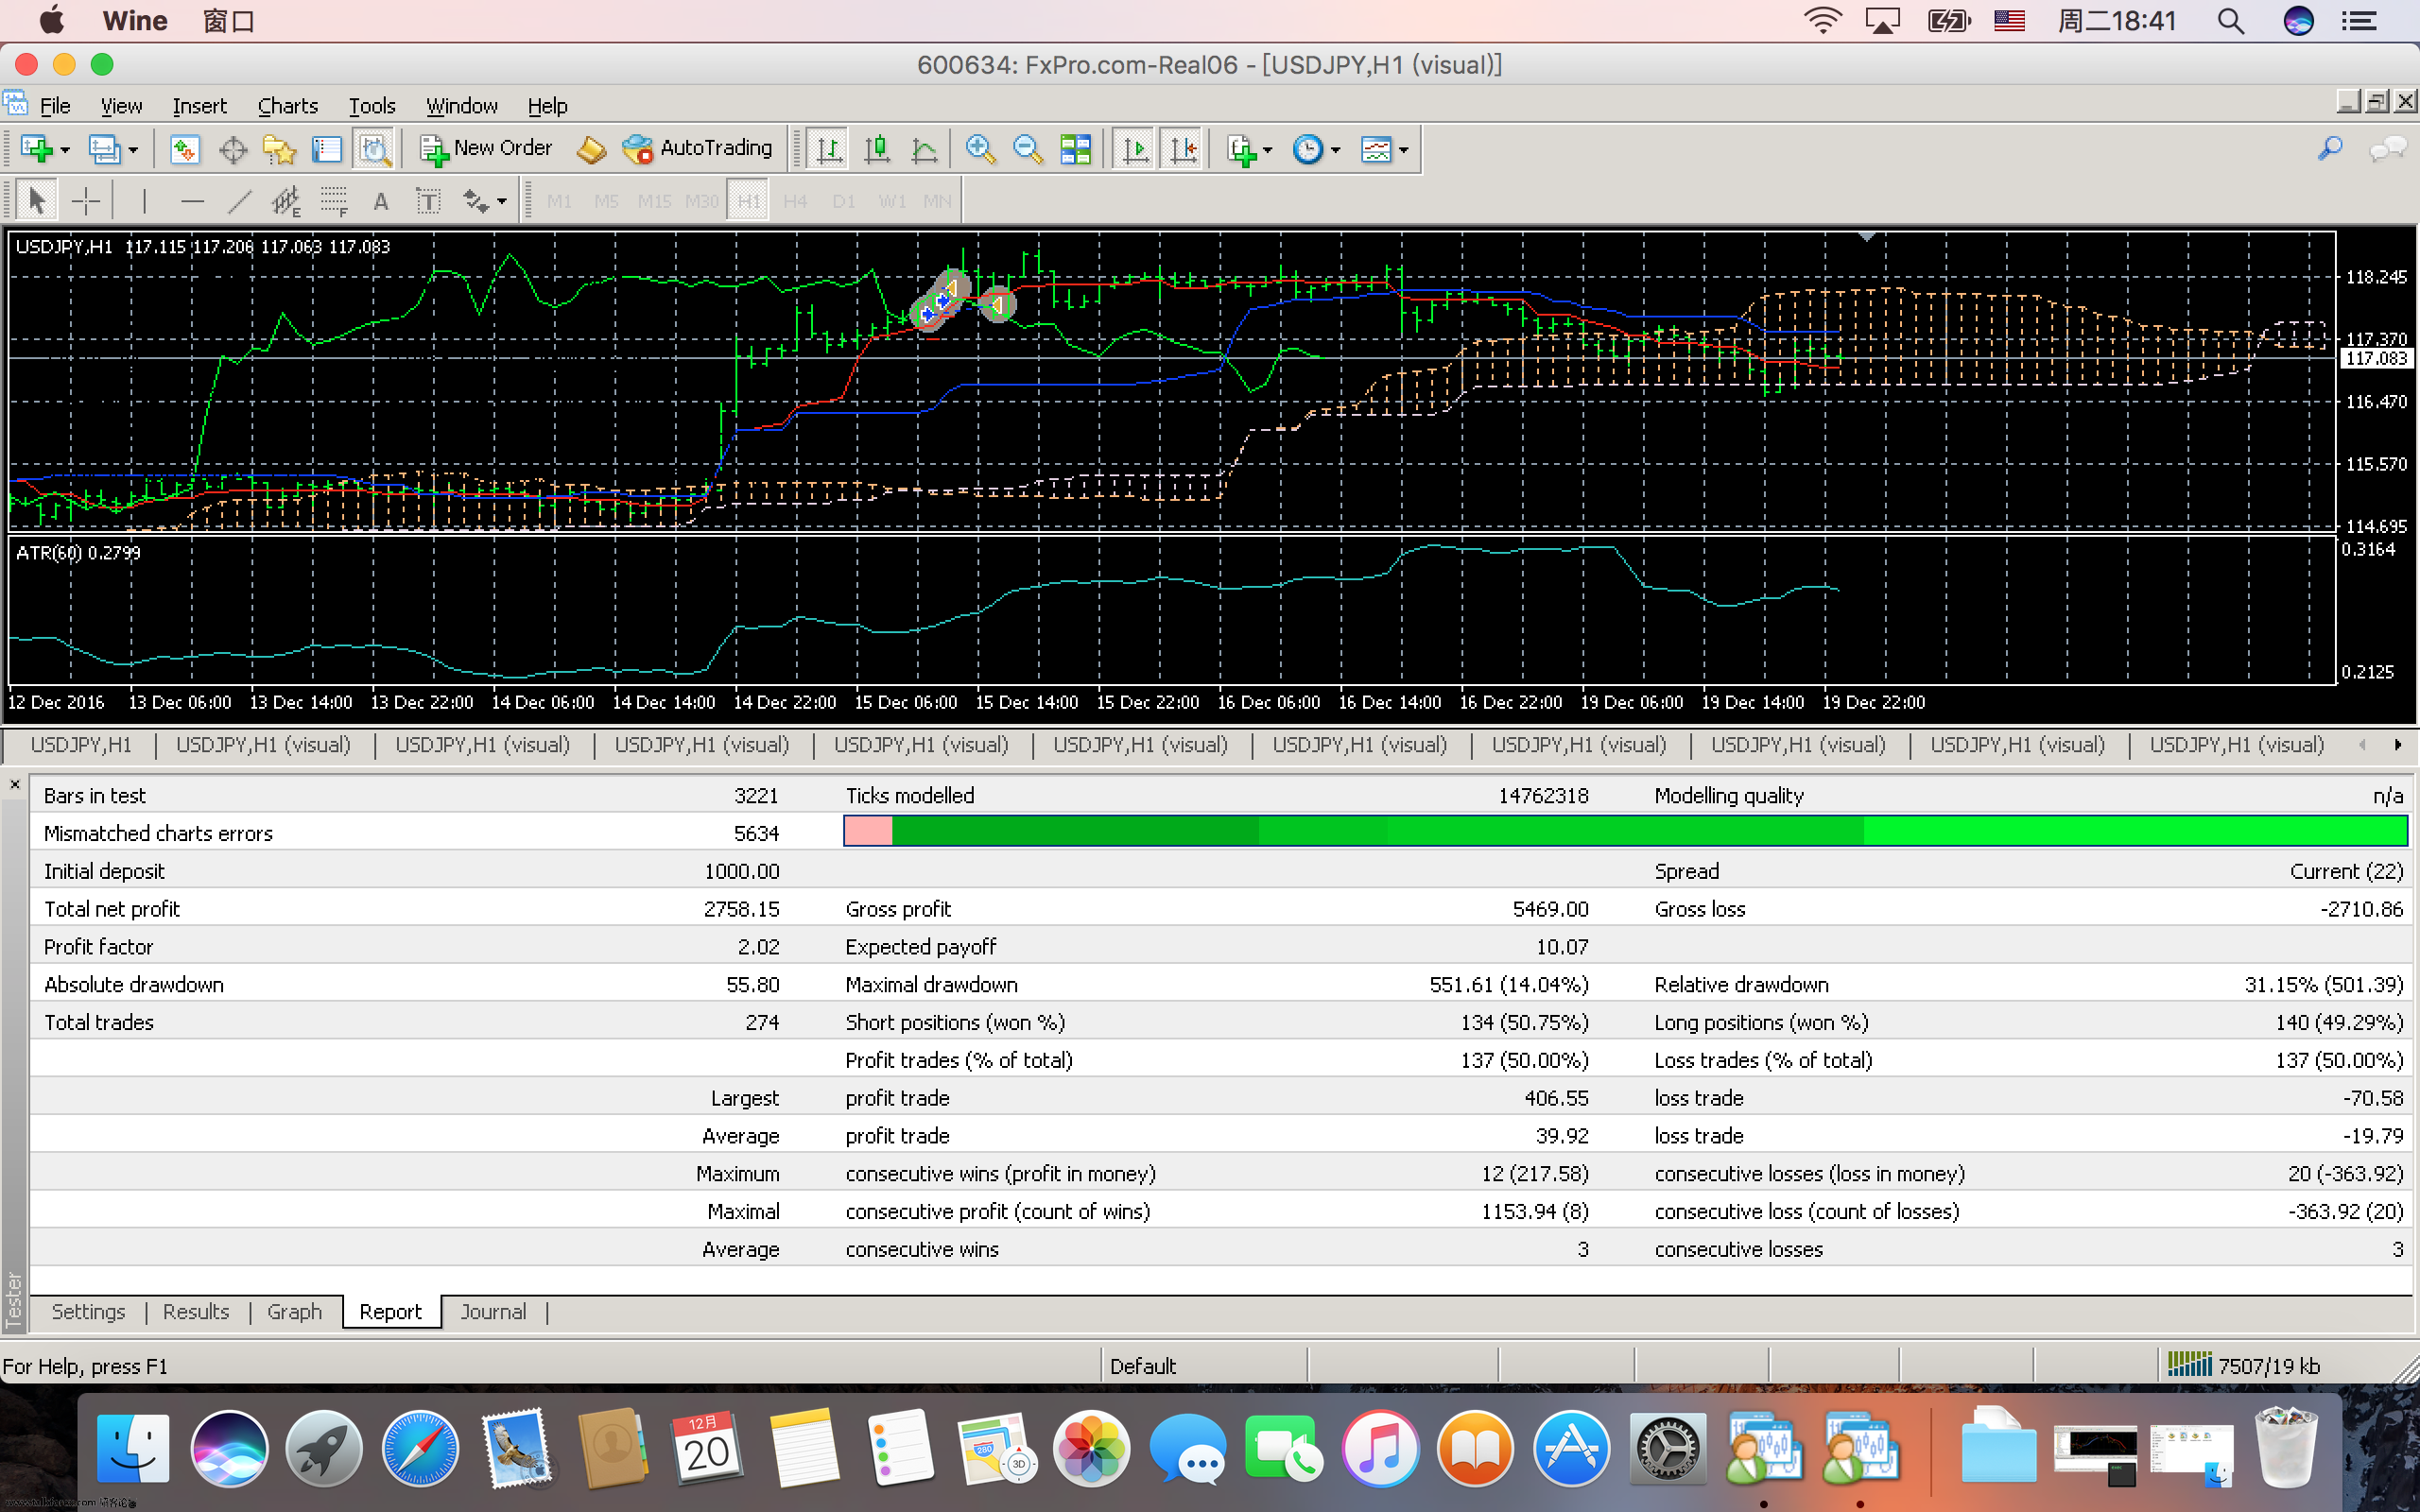Switch chart to line chart mode

coord(924,150)
